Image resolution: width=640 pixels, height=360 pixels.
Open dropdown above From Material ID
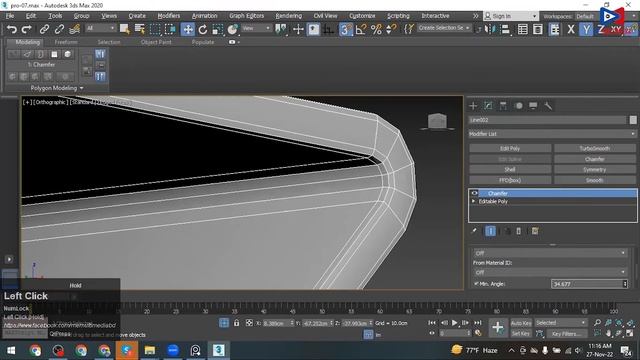tap(550, 253)
